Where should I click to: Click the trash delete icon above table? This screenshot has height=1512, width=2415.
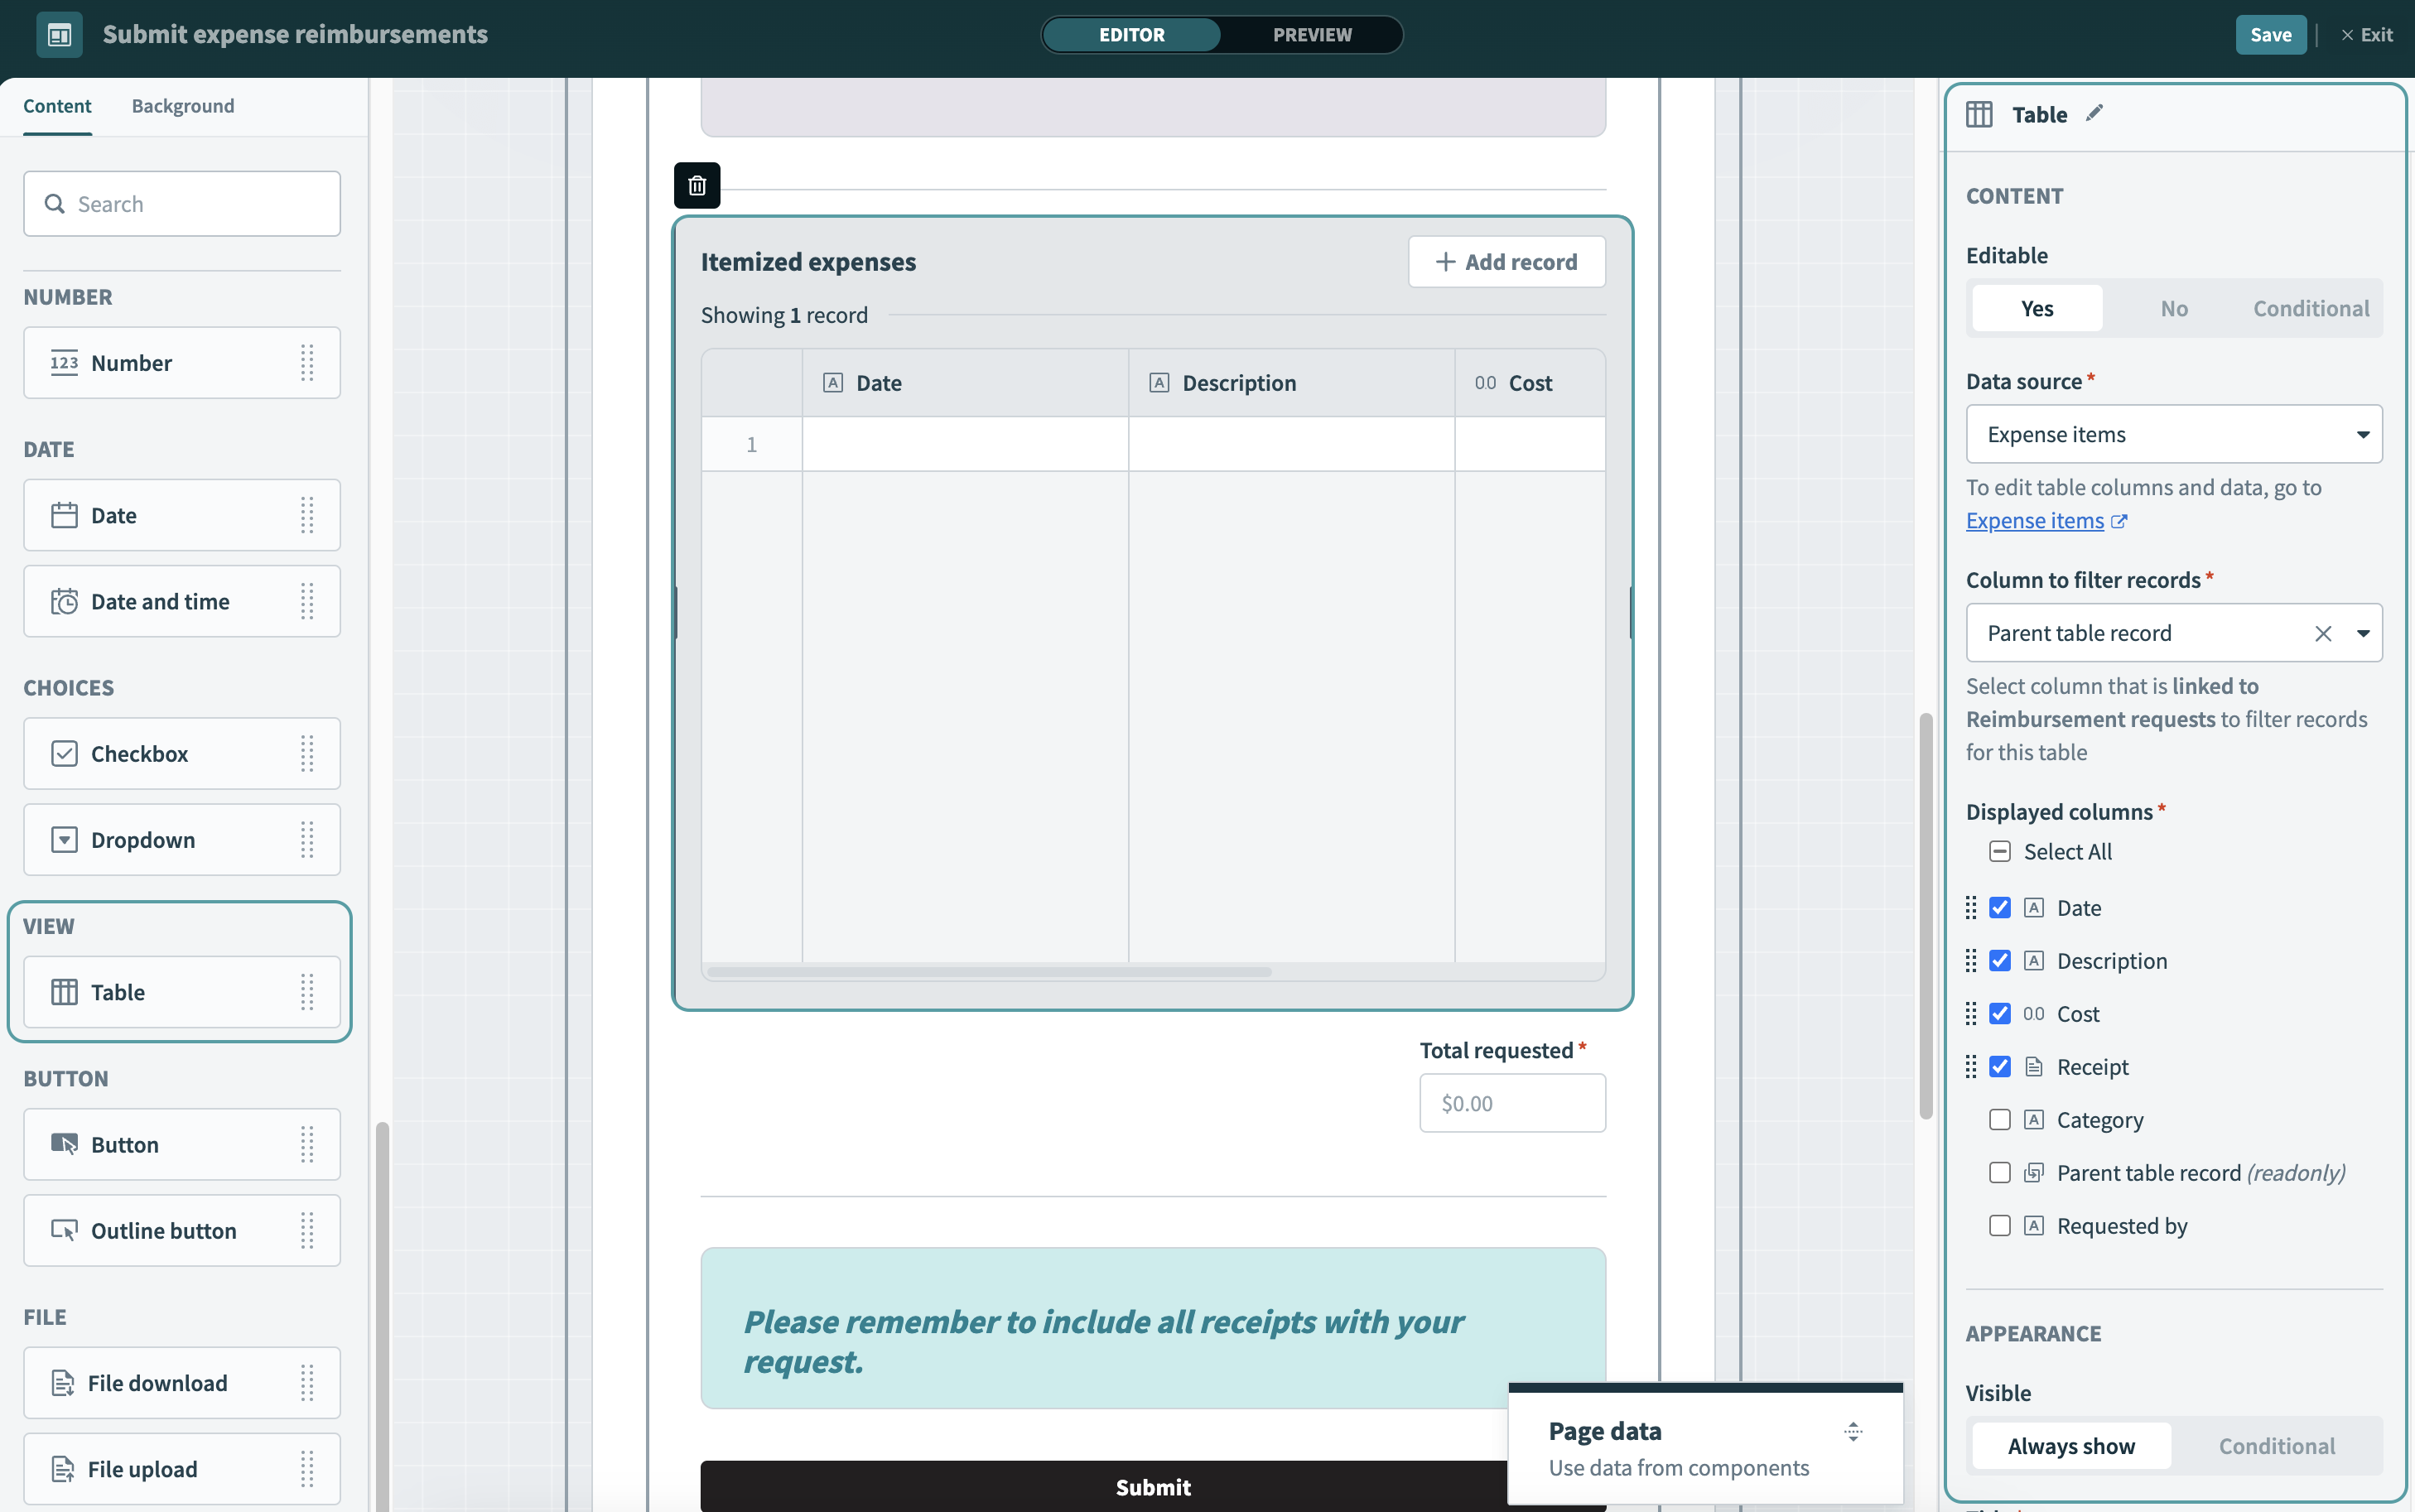pos(697,185)
